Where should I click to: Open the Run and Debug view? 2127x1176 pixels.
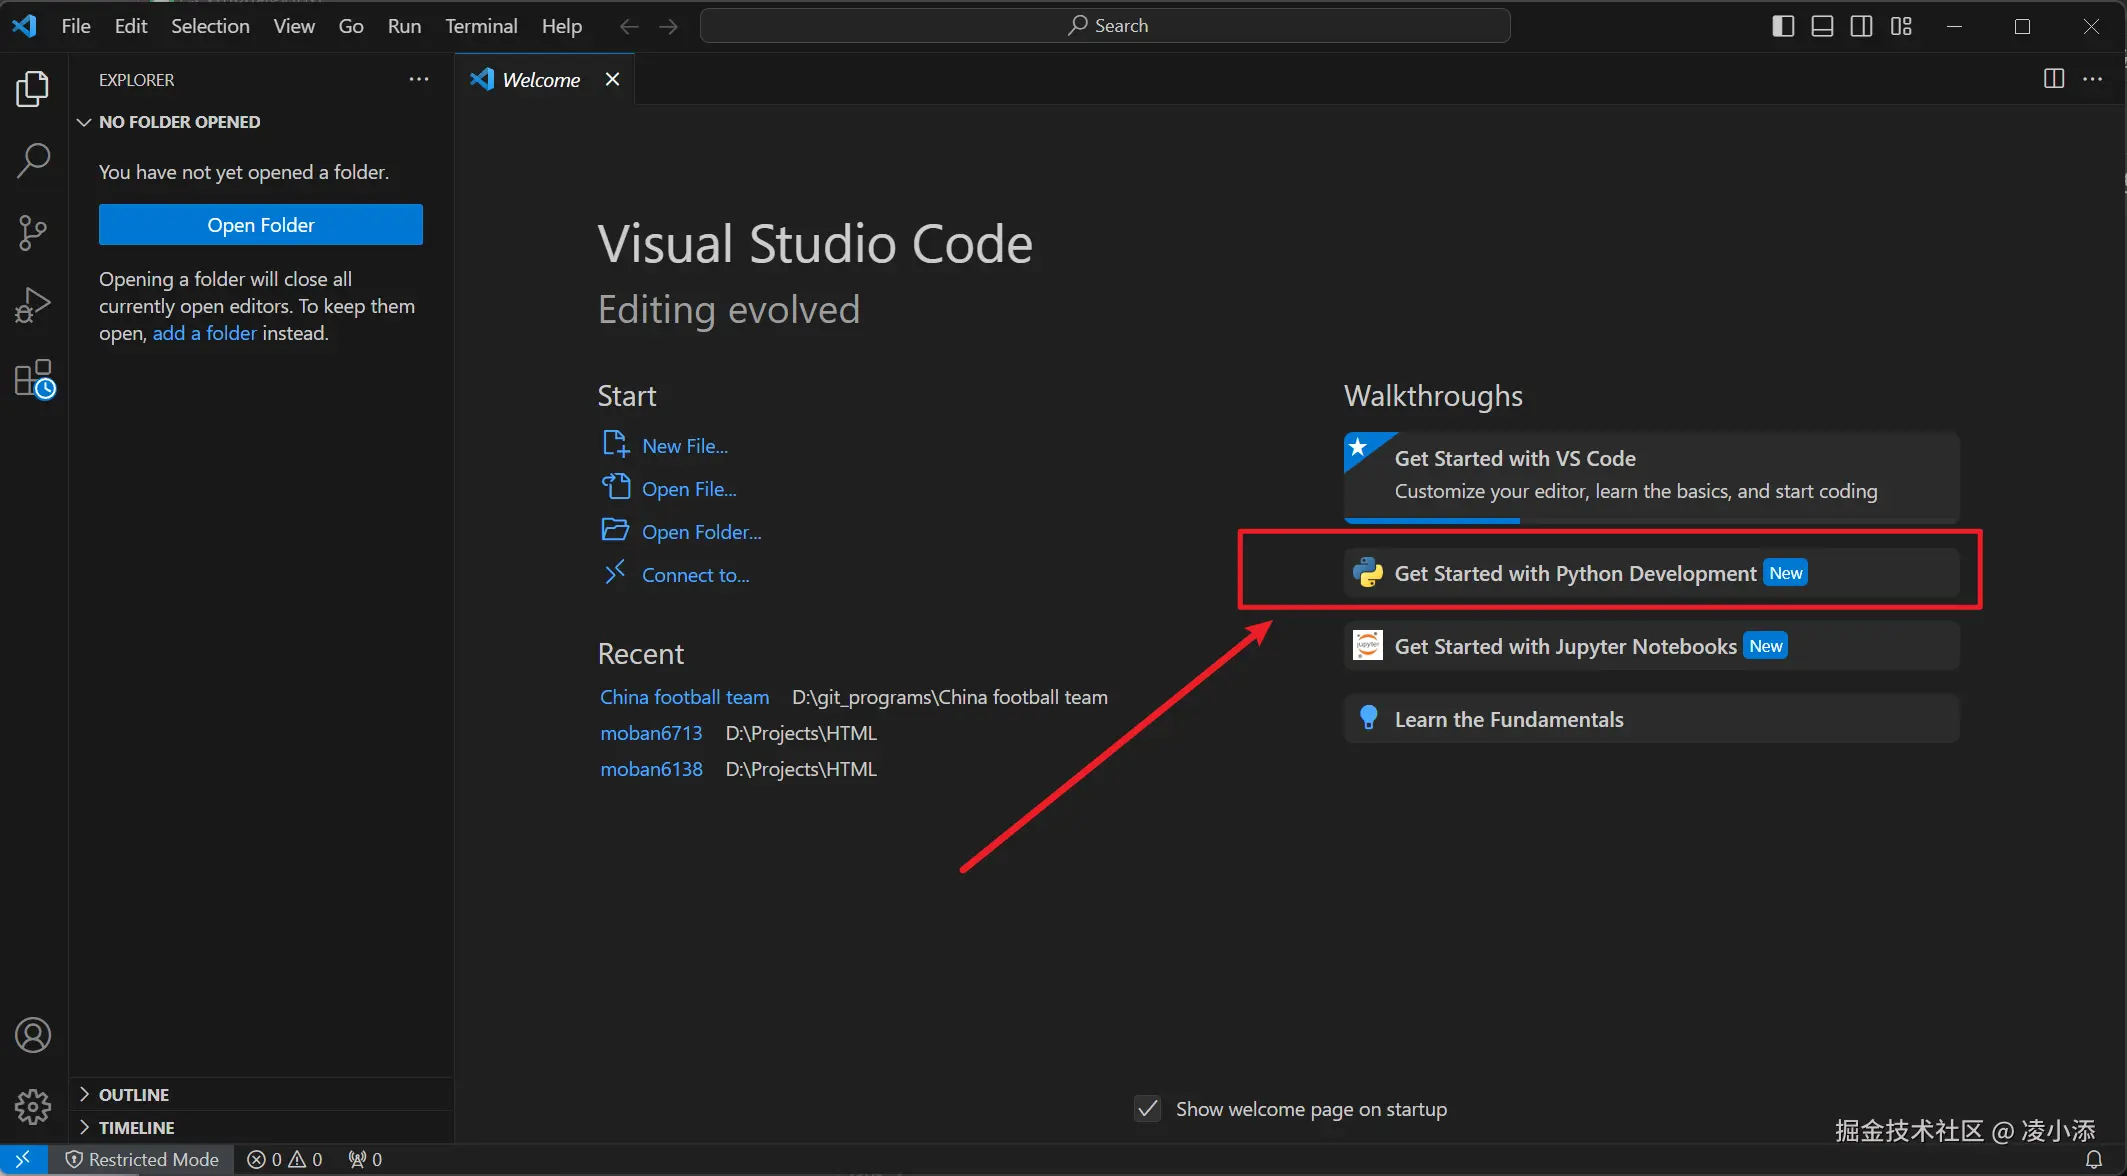click(x=33, y=305)
